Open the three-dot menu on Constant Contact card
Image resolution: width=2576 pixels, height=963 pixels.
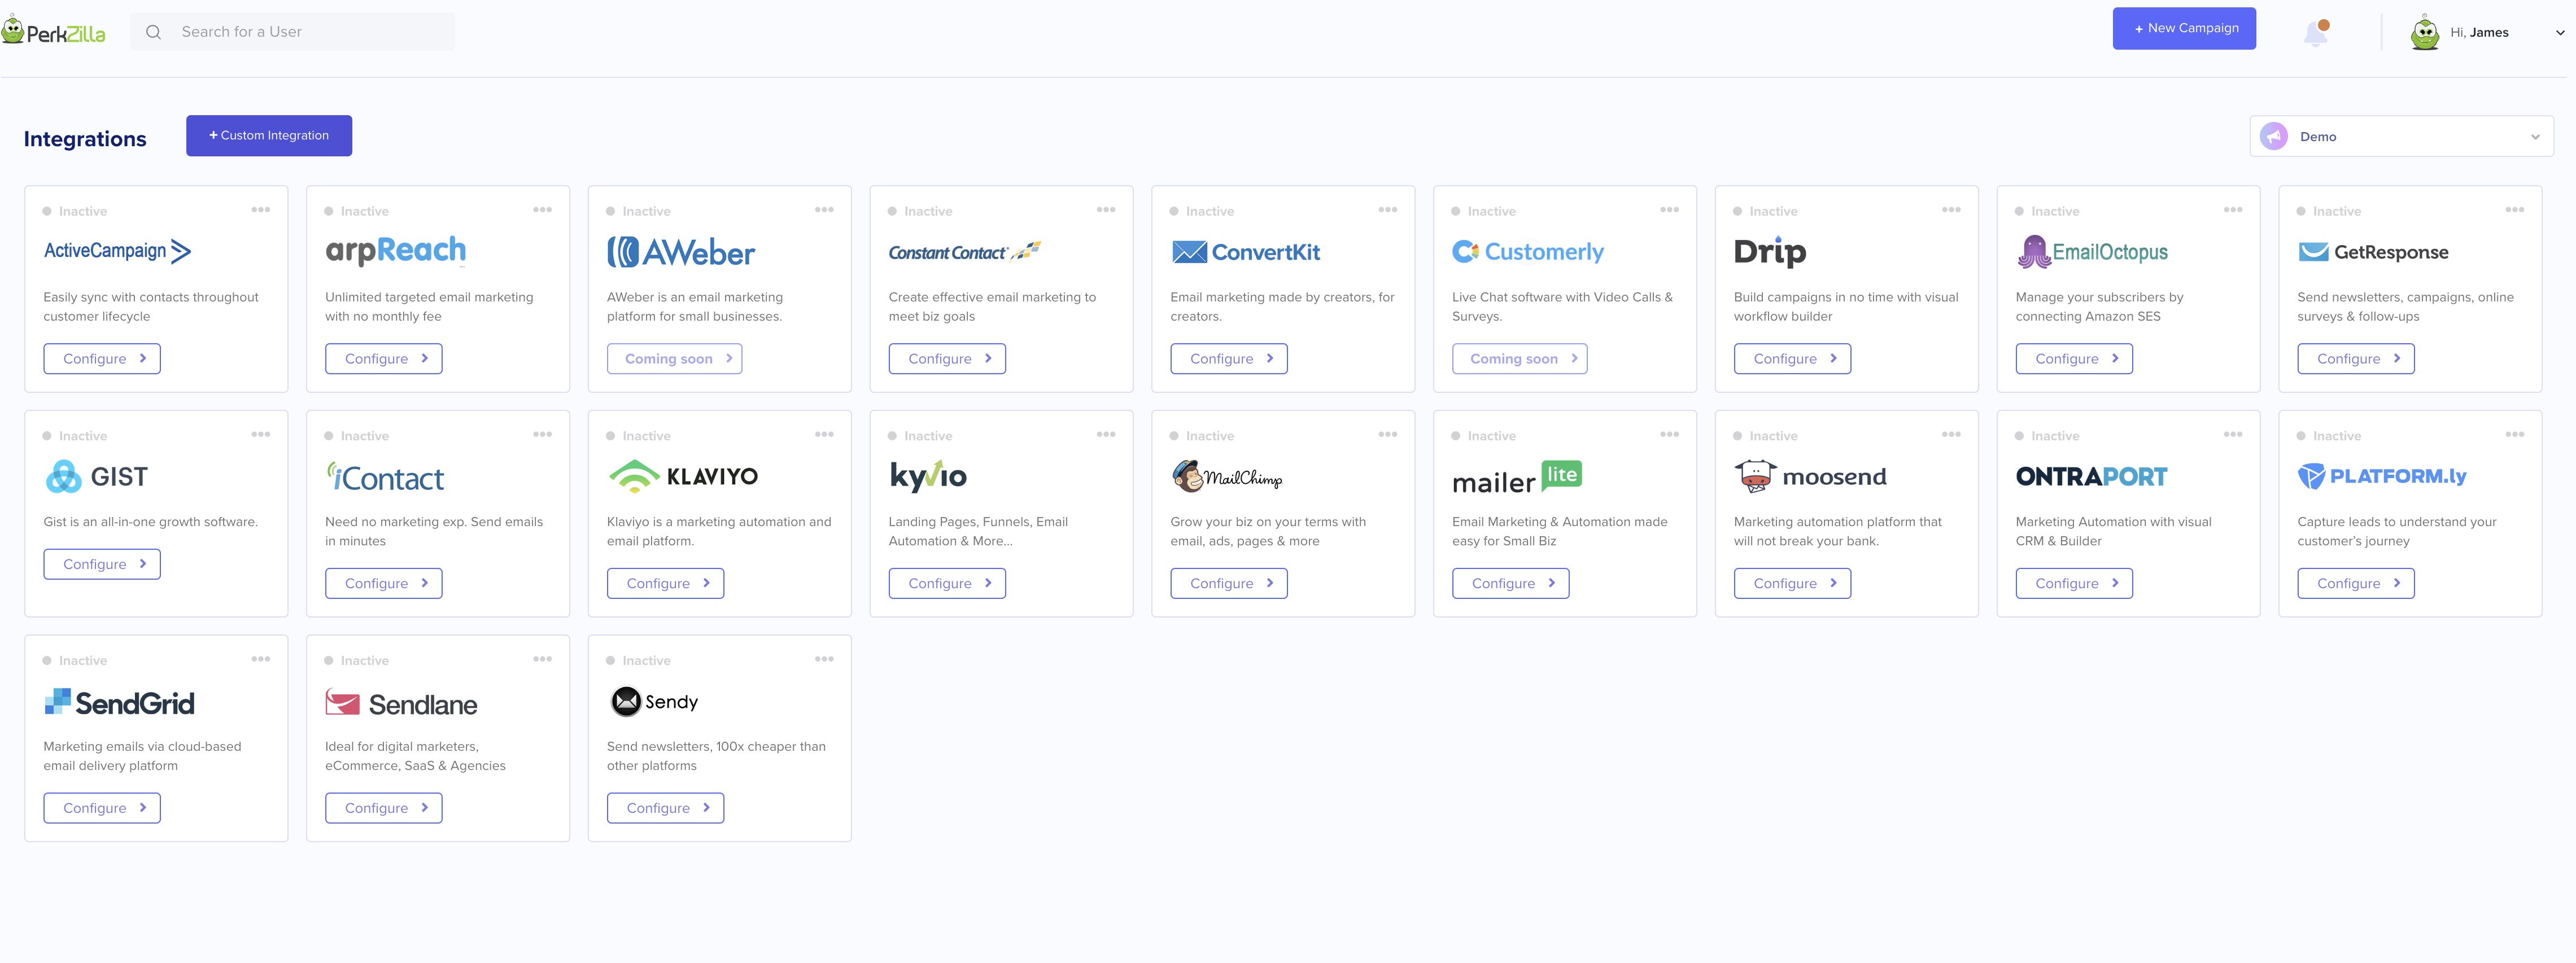(1106, 210)
